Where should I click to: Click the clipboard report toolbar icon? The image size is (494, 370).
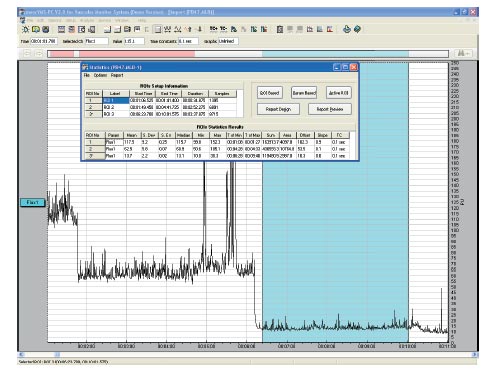pos(280,29)
